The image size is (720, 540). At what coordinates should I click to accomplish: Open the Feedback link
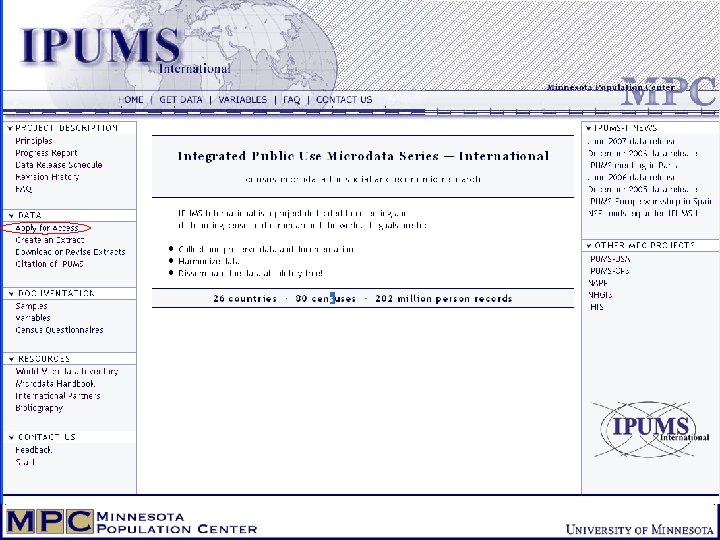[x=33, y=450]
